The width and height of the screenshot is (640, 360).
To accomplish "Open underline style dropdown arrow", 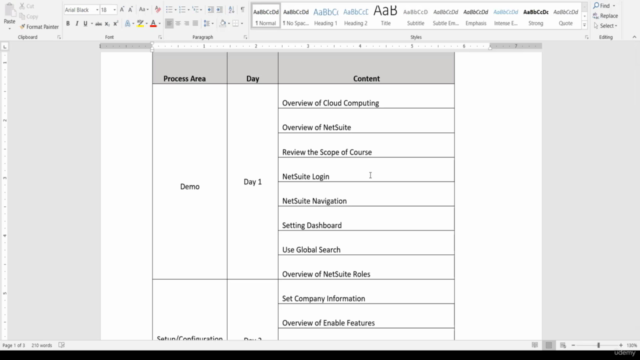I will 91,24.
